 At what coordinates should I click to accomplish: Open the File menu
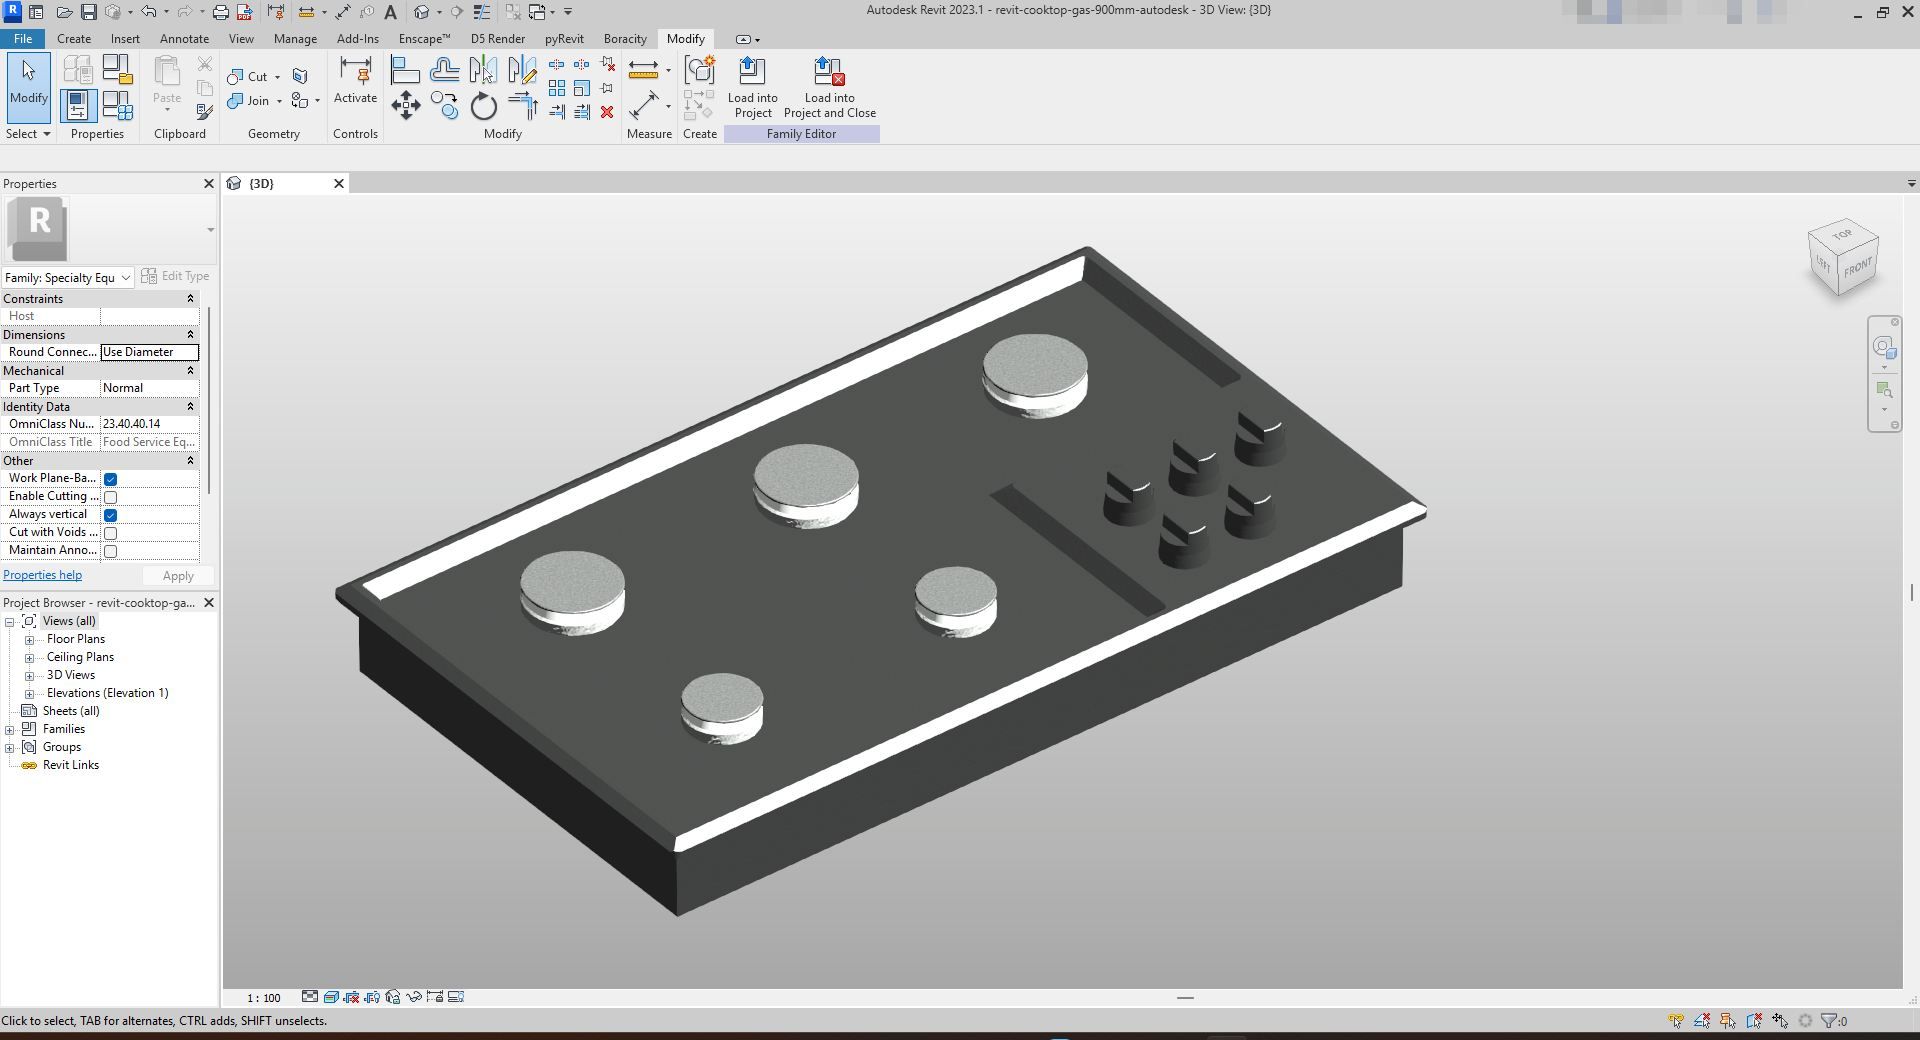[22, 39]
